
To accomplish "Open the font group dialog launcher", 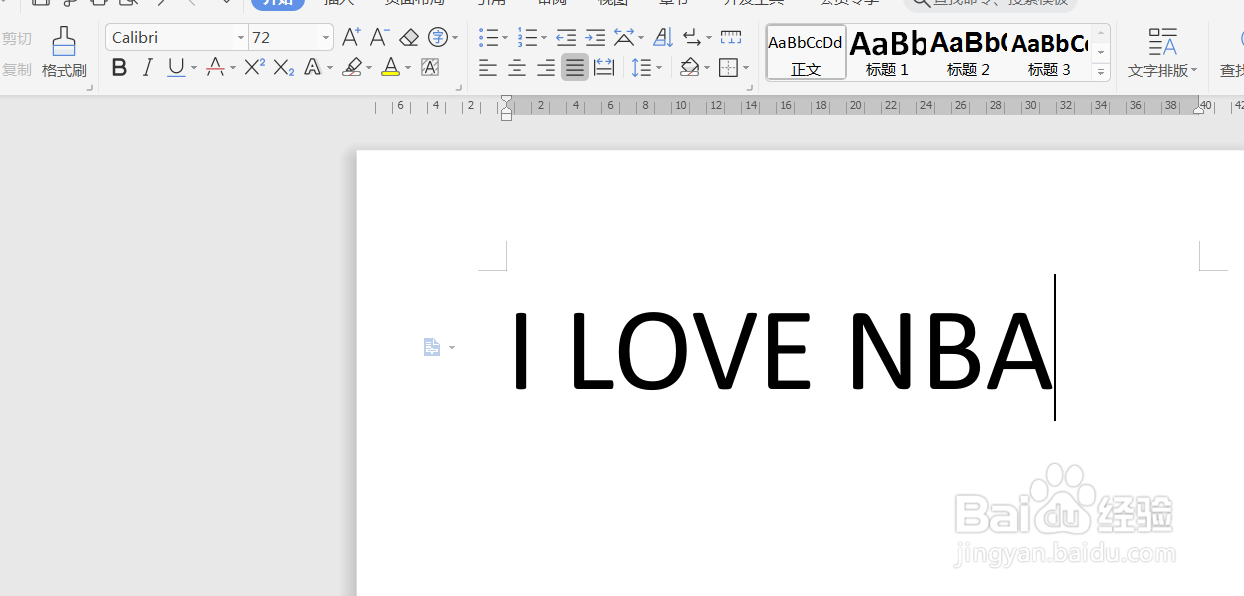I will (460, 88).
